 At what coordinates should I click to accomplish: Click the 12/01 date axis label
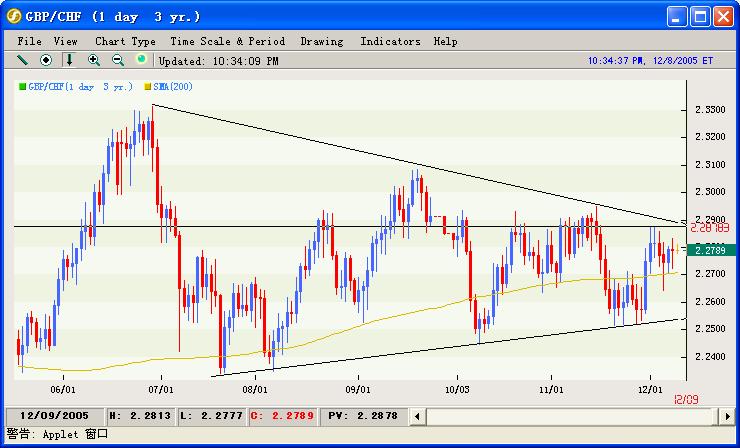(x=650, y=390)
